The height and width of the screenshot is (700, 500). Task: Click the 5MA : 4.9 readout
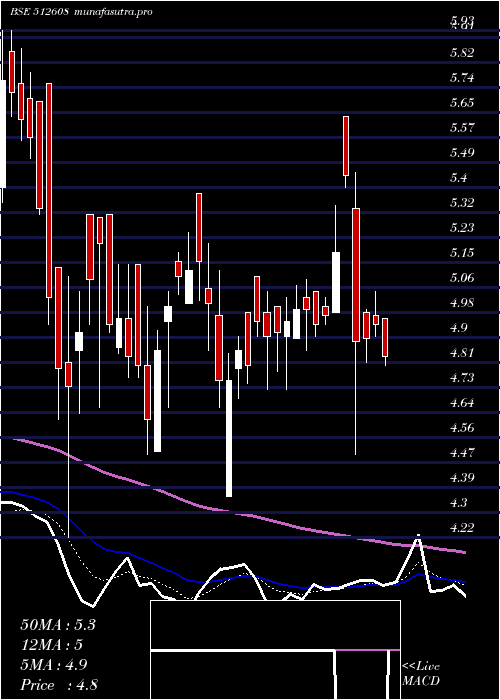54,665
